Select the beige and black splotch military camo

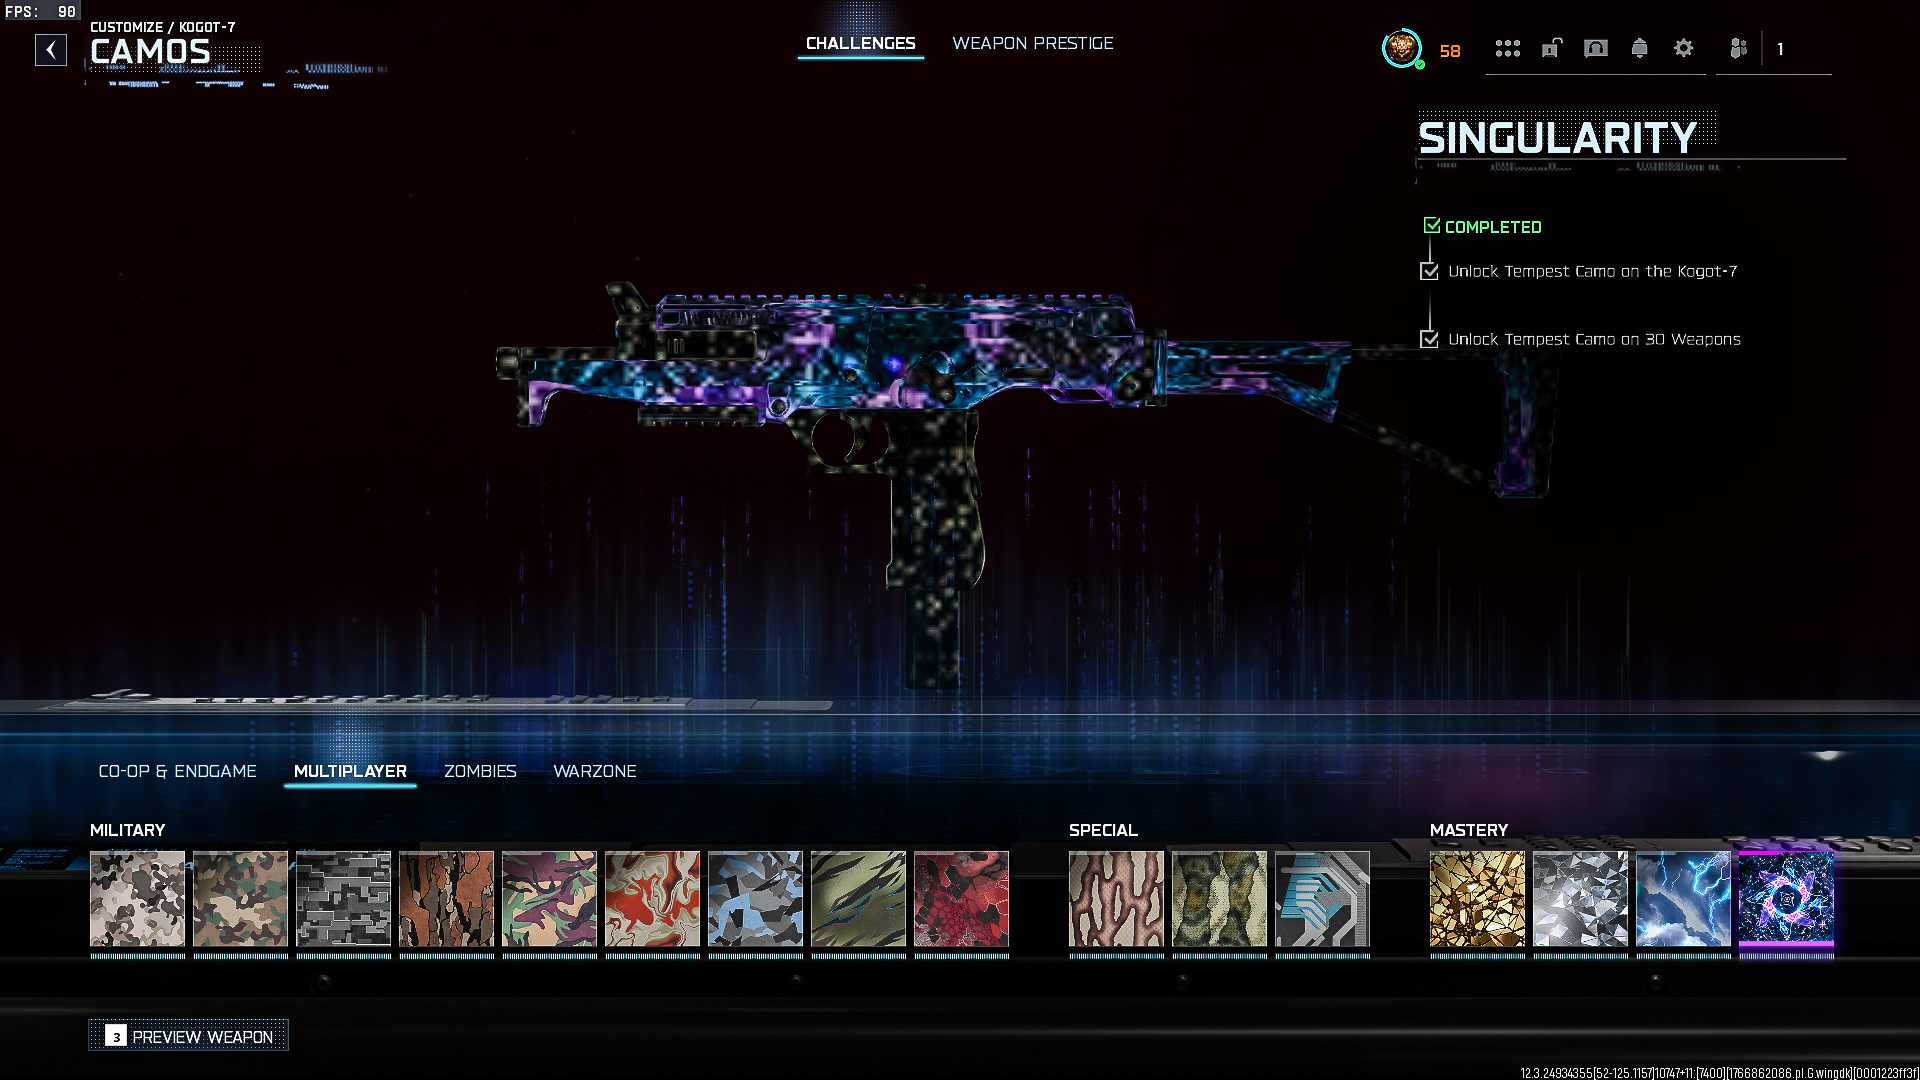138,899
